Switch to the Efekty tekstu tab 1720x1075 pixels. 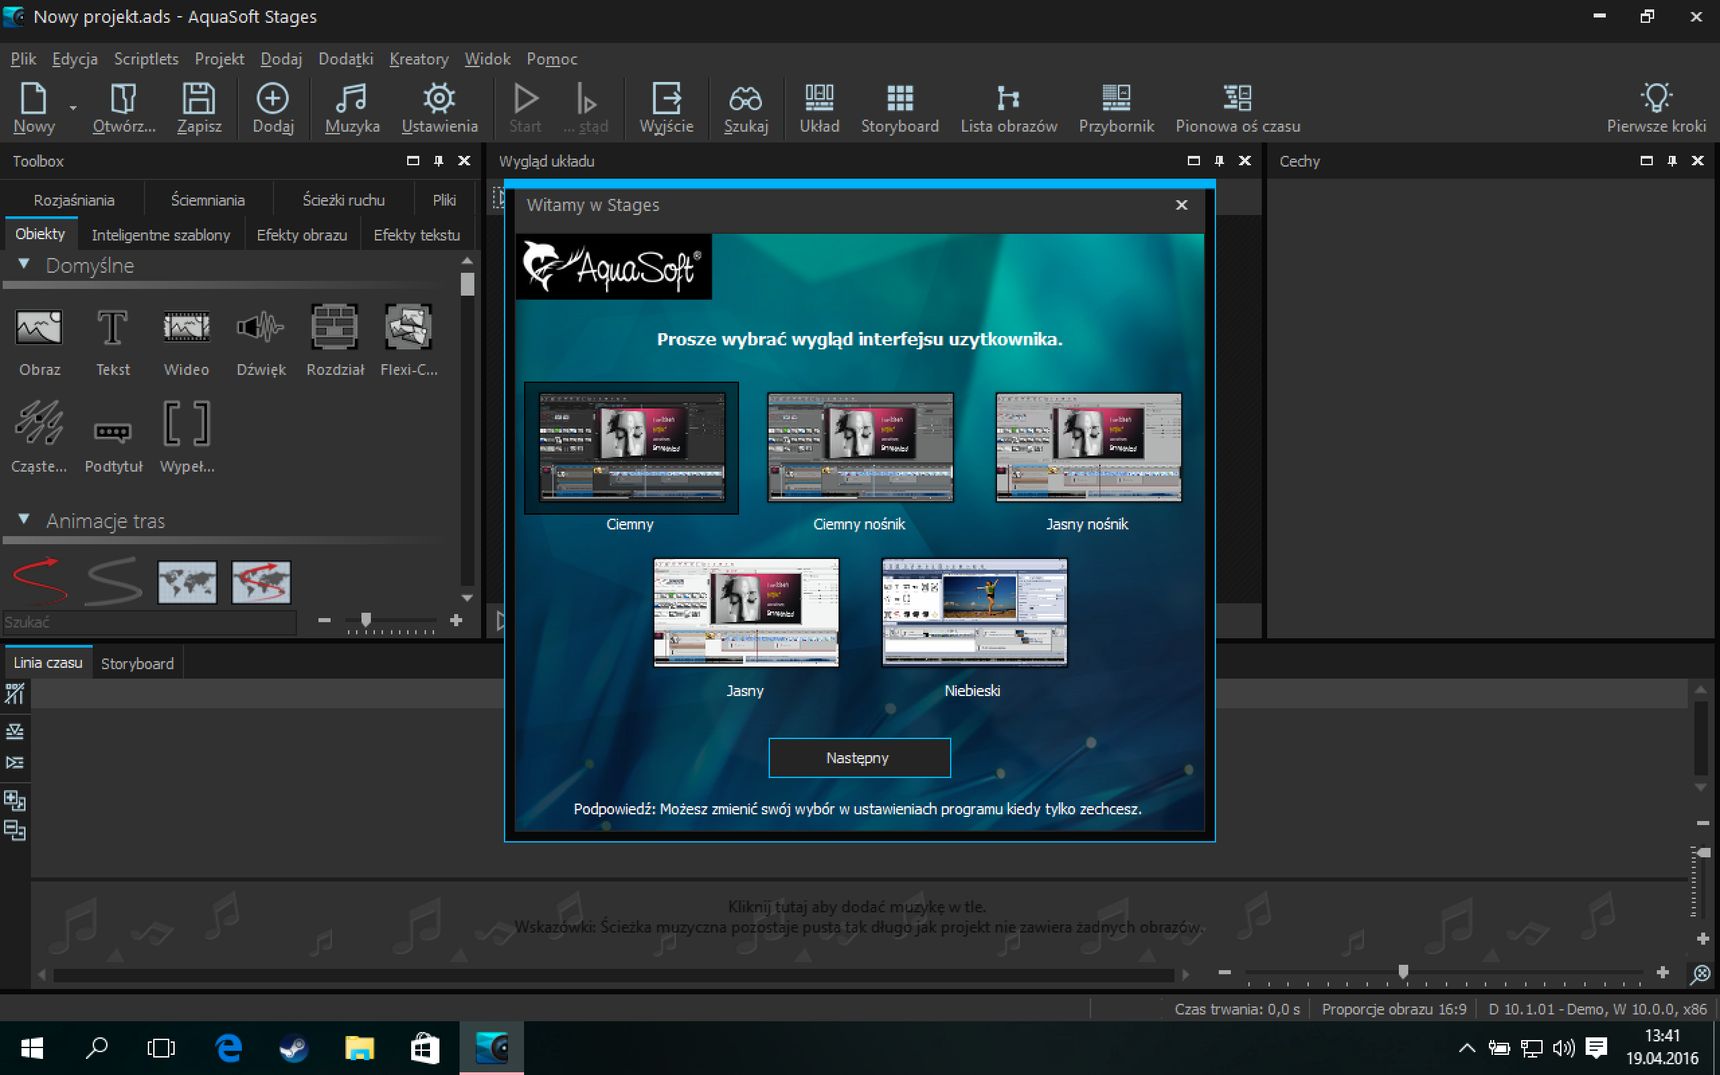pos(417,235)
